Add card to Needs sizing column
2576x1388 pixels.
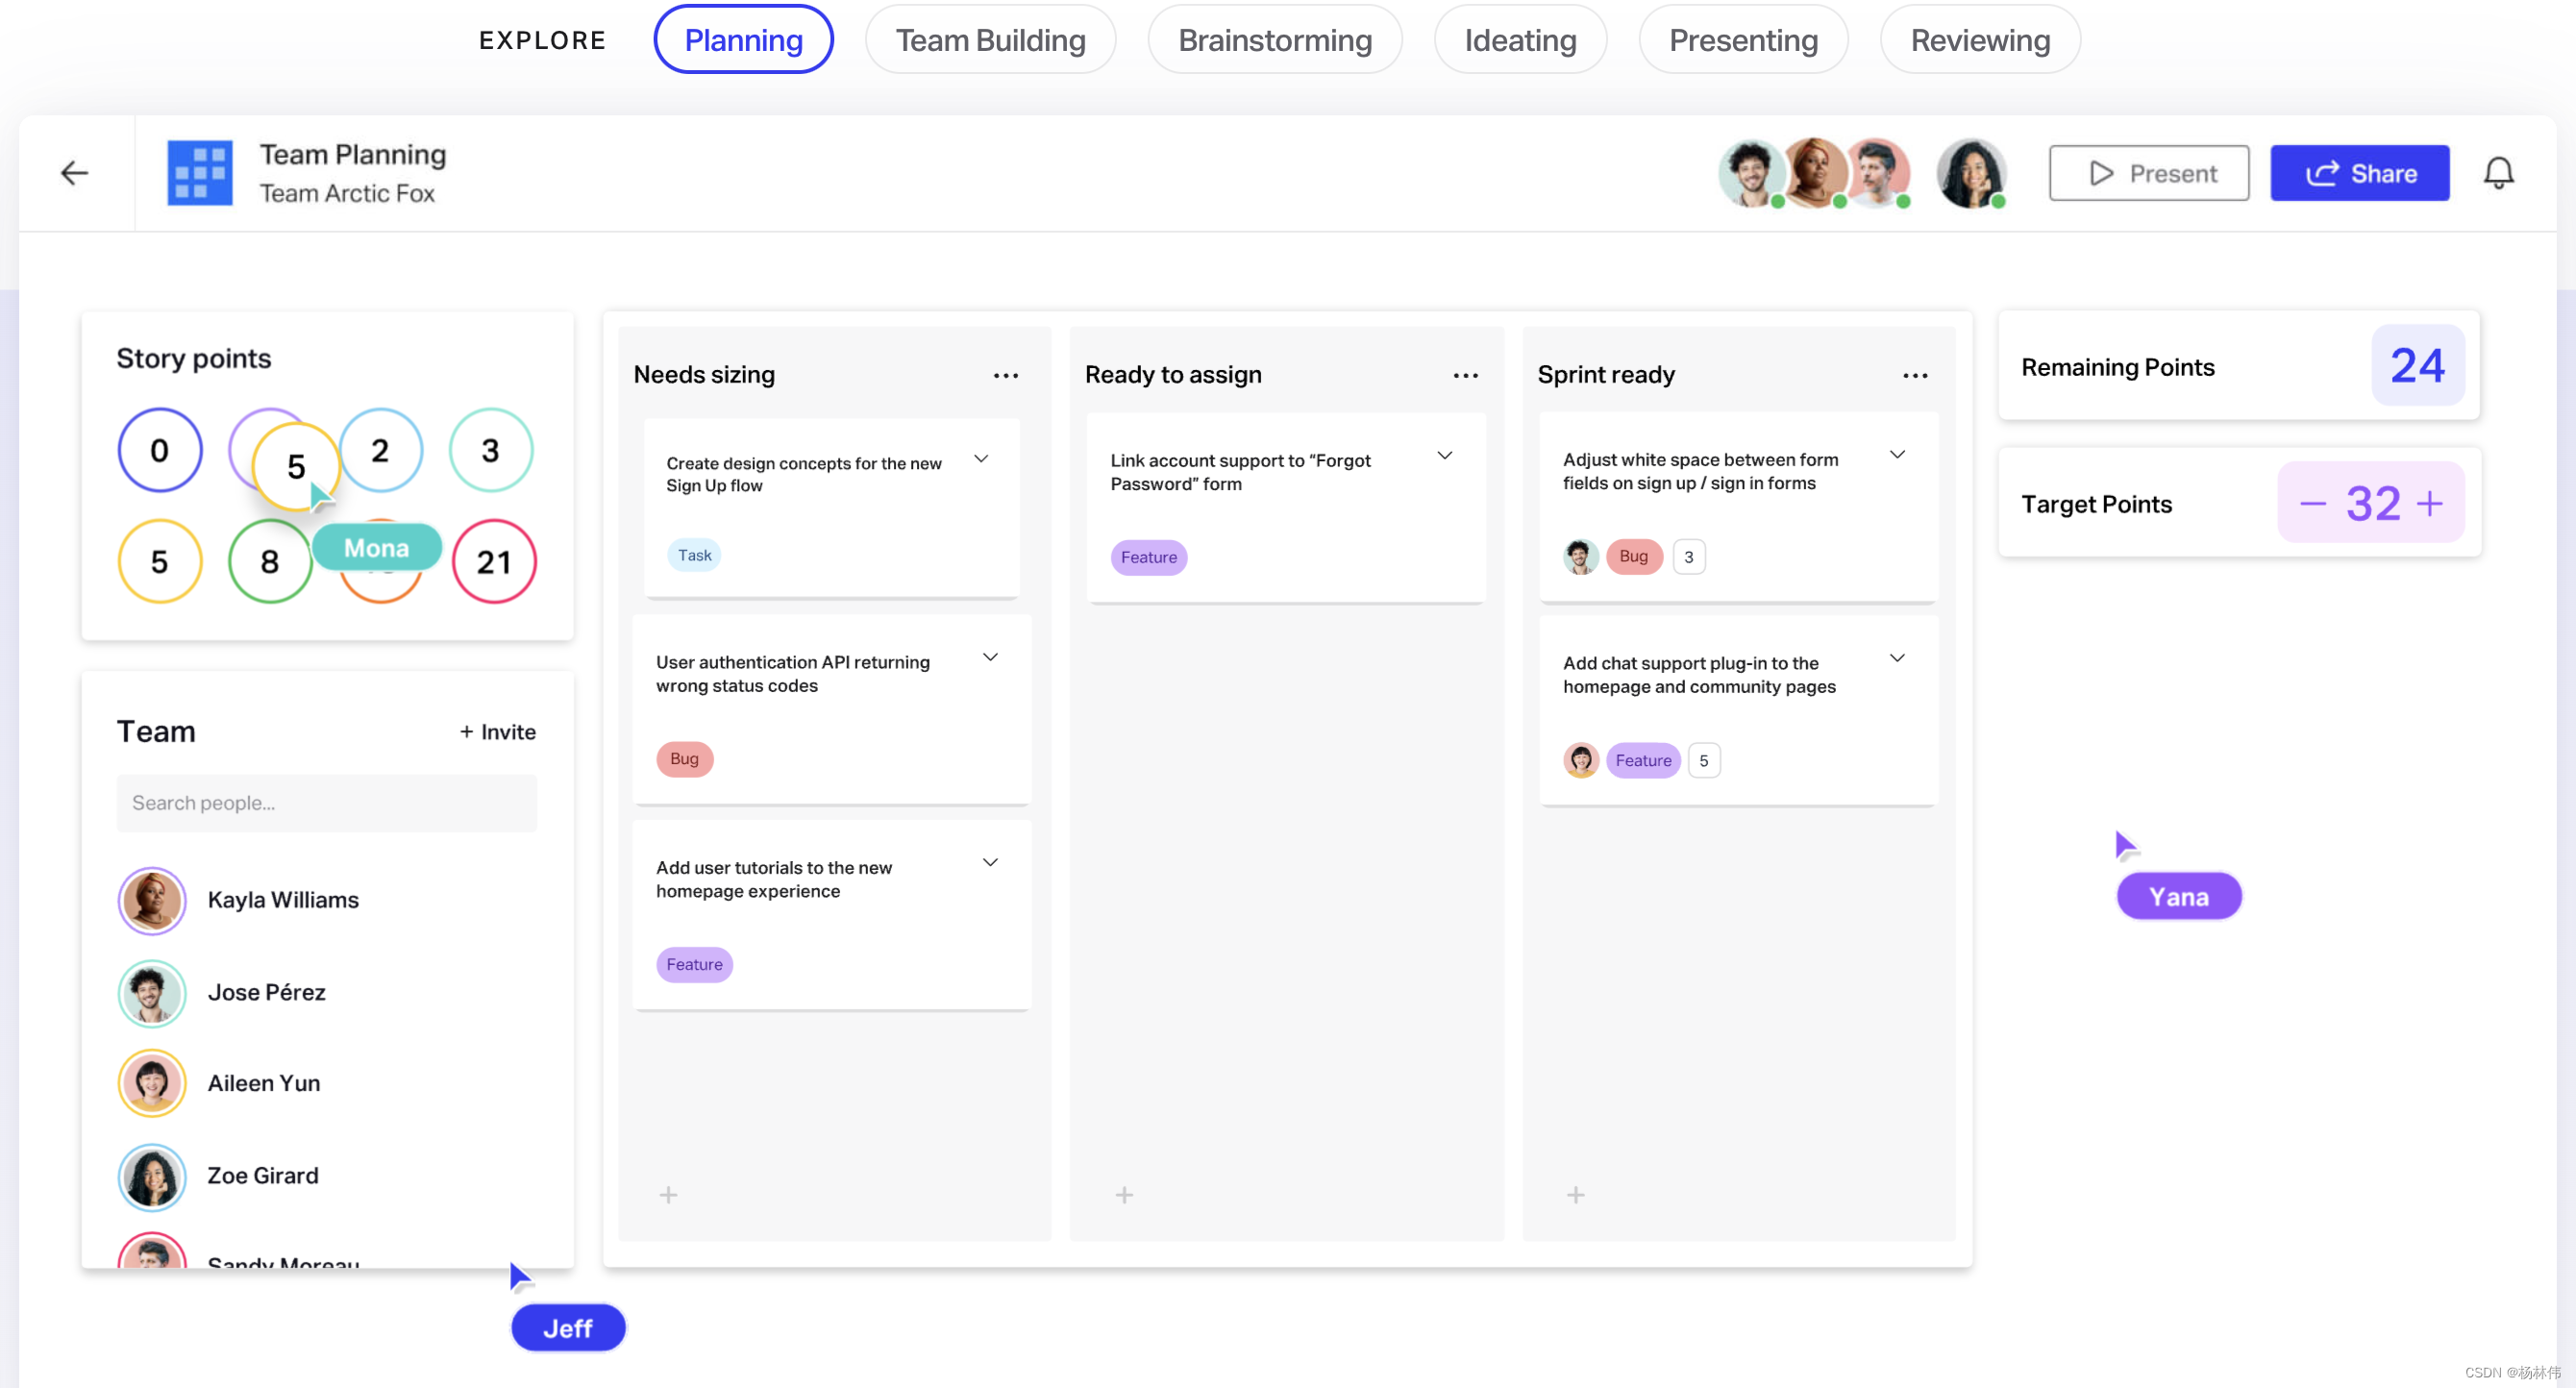668,1195
